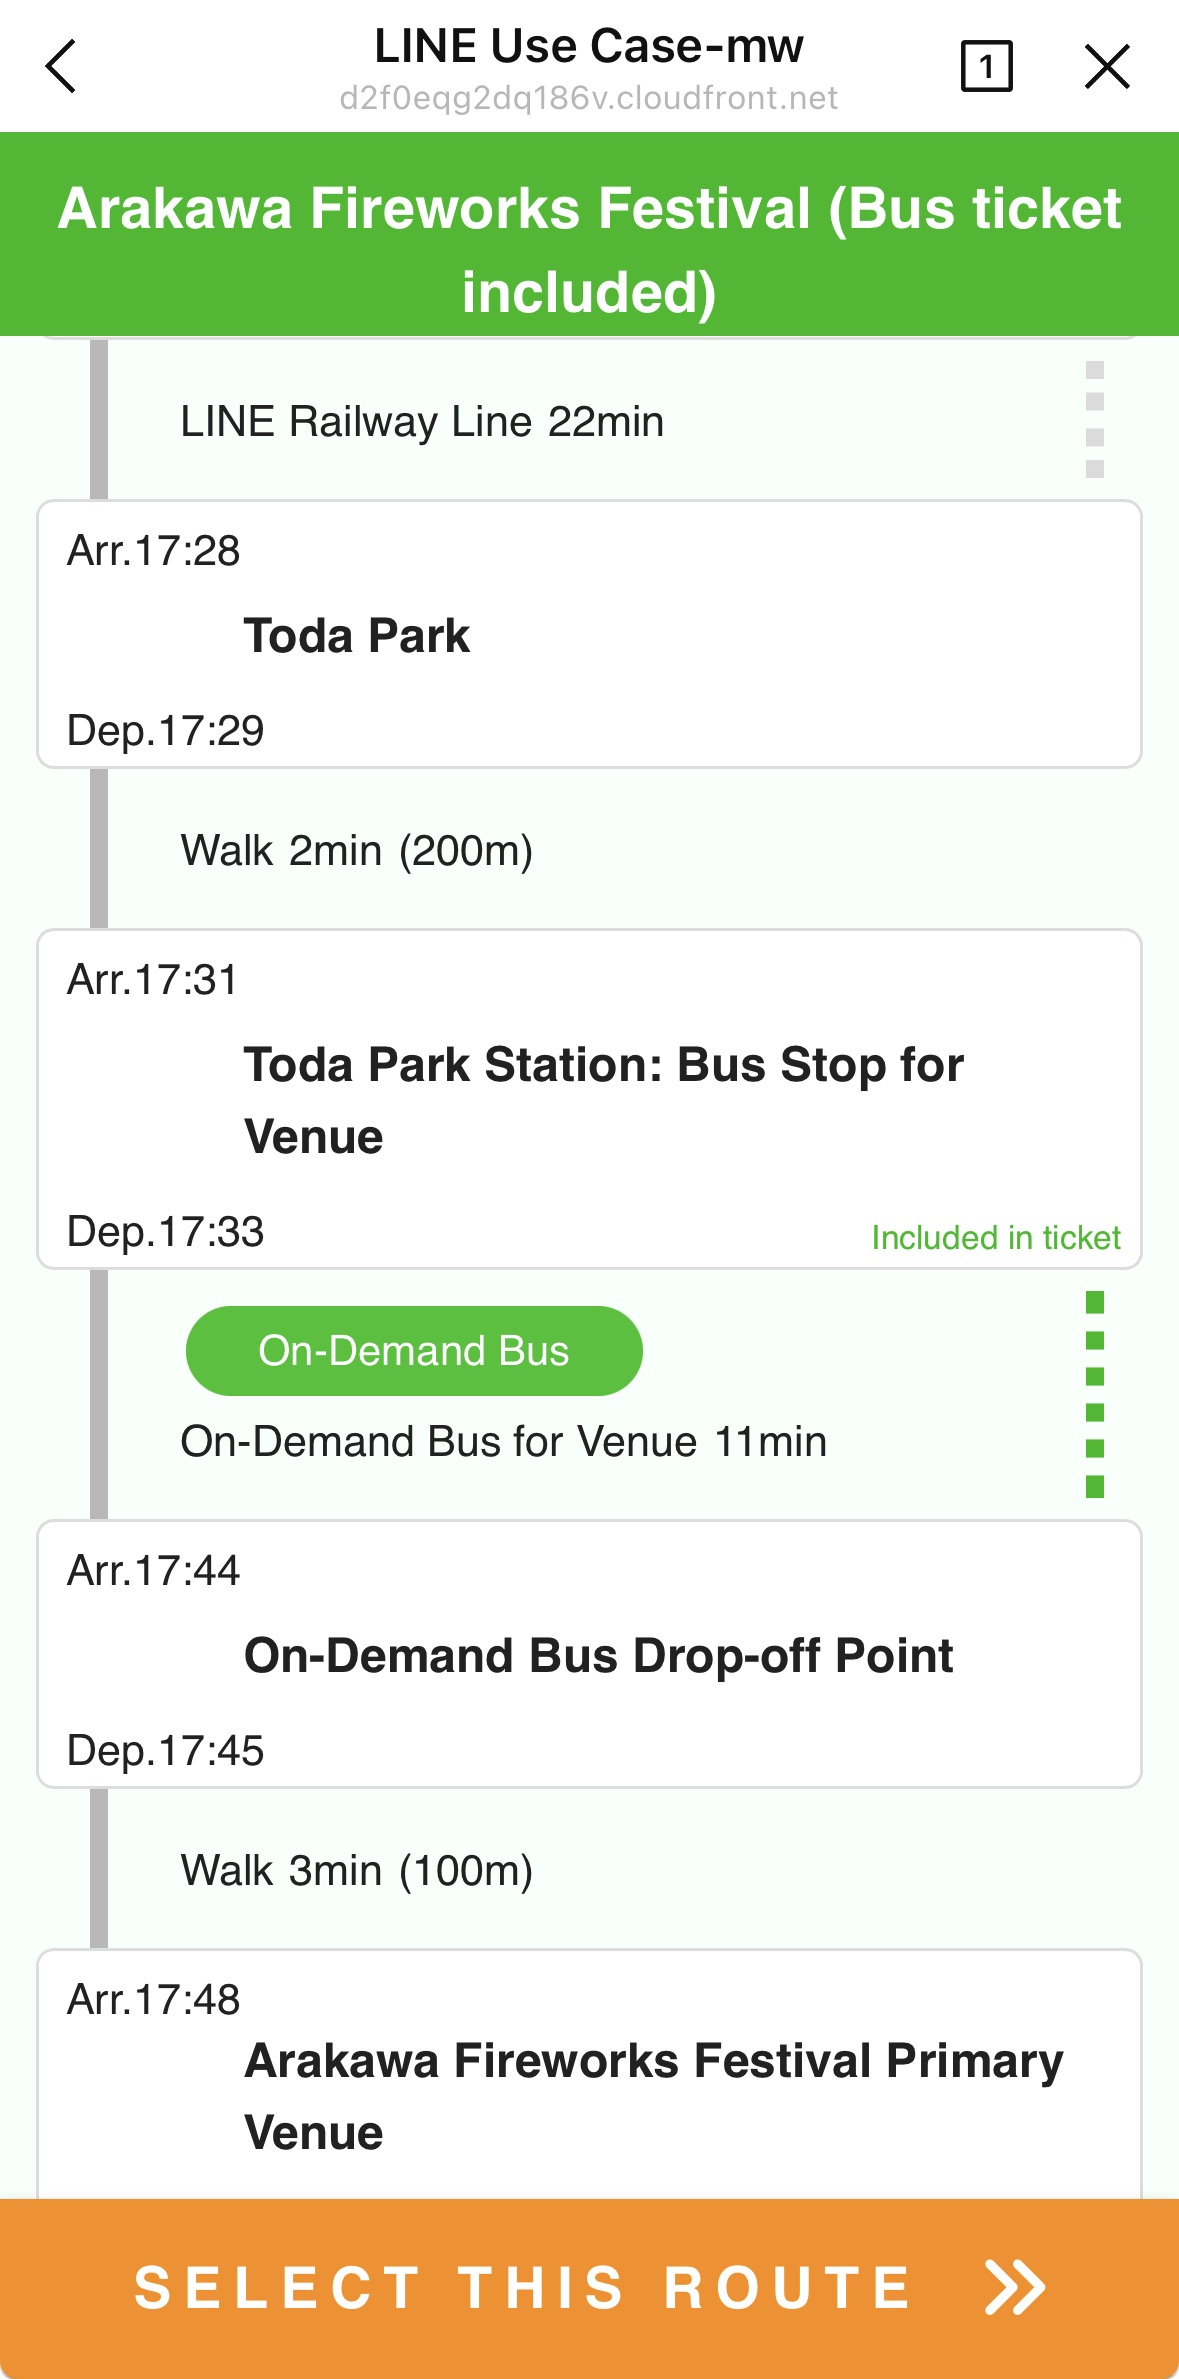Image resolution: width=1179 pixels, height=2379 pixels.
Task: Tap the LINE Use Case-mw page title
Action: 588,46
